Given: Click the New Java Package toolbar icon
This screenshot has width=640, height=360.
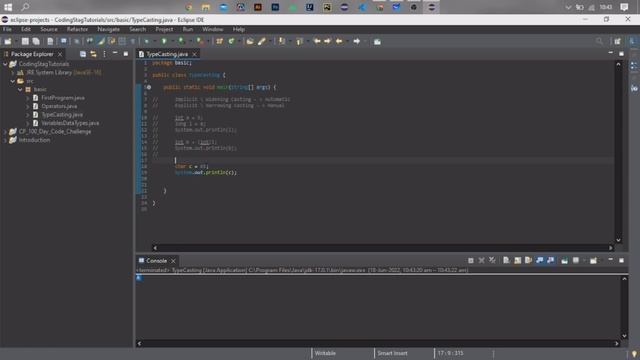Looking at the screenshot, I should 220,41.
